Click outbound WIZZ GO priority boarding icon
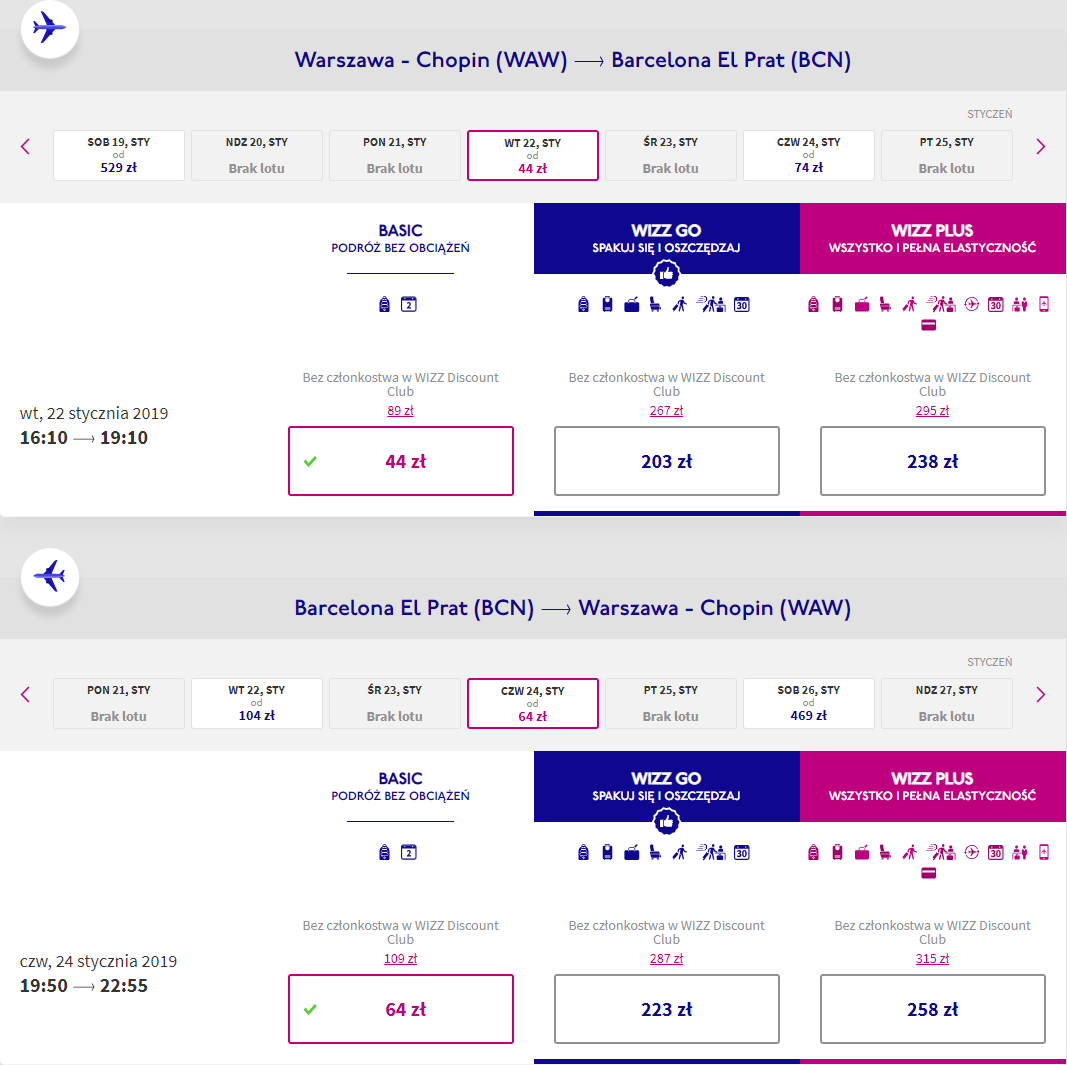Image resolution: width=1067 pixels, height=1065 pixels. coord(680,304)
